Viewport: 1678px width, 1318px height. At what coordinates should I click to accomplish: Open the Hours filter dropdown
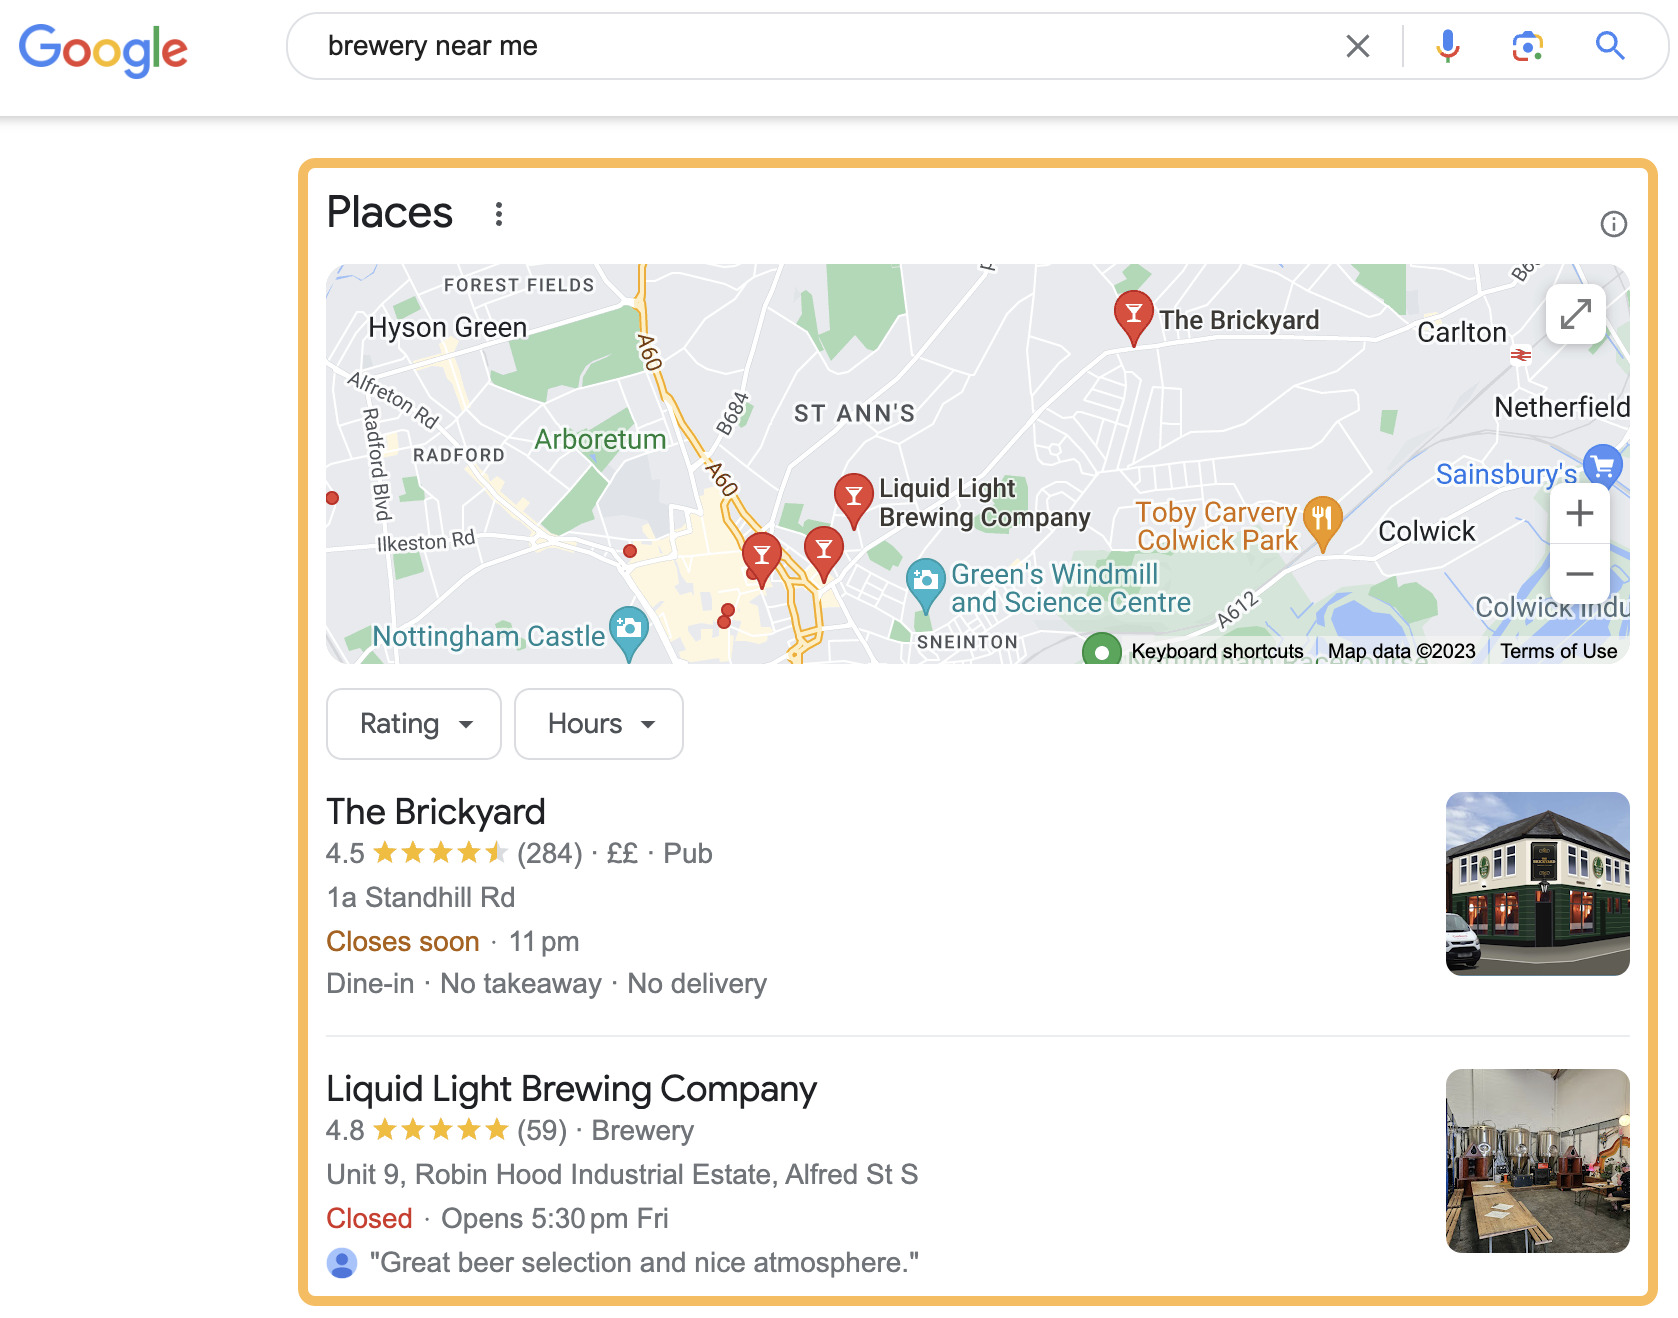[598, 724]
